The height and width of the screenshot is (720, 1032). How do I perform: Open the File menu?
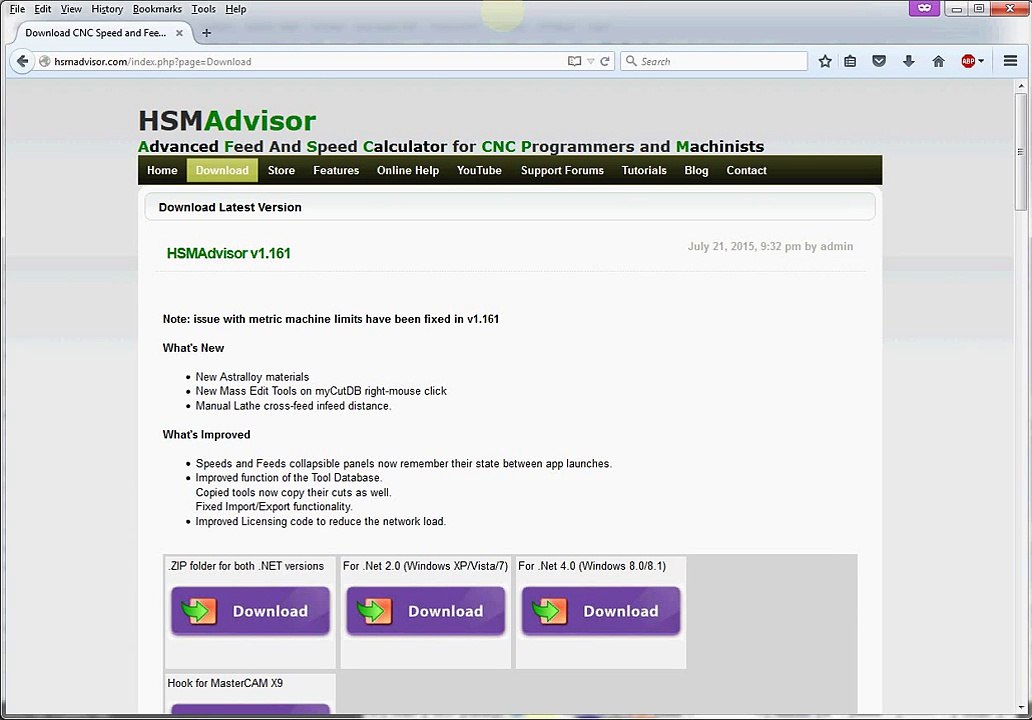(17, 9)
